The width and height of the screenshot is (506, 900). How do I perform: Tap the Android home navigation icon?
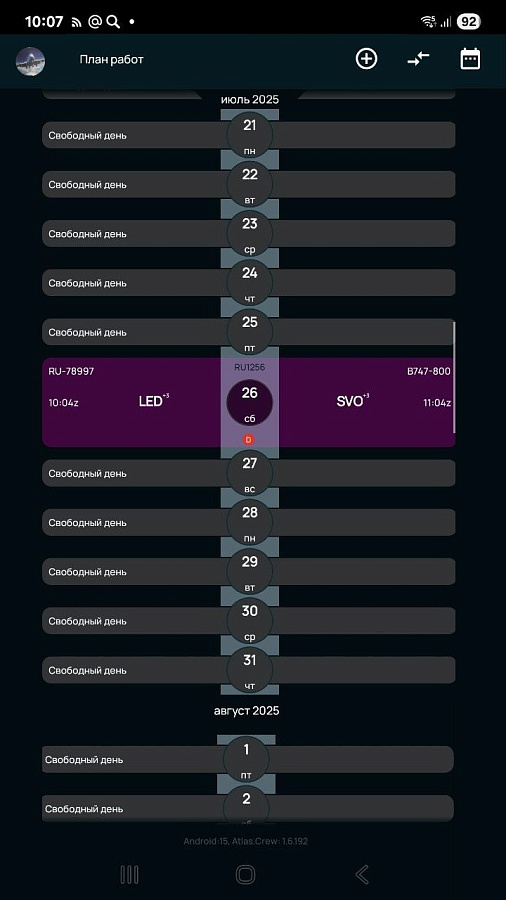pyautogui.click(x=246, y=874)
